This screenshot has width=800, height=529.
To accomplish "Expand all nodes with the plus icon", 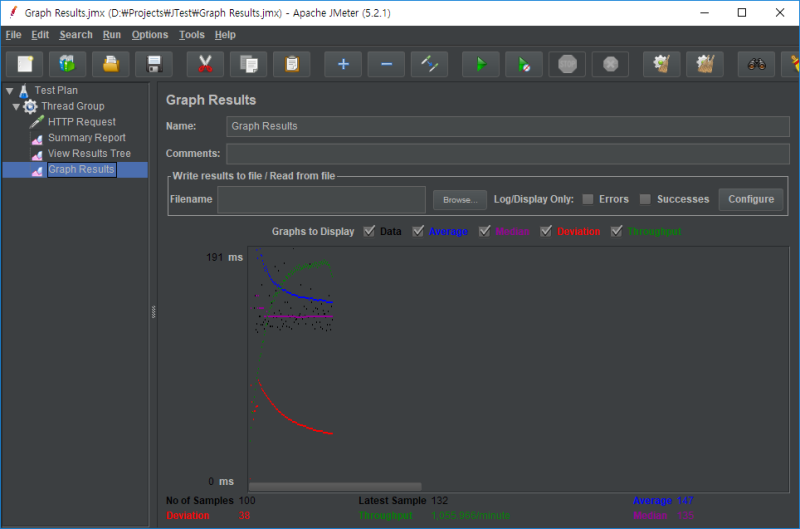I will pyautogui.click(x=343, y=64).
